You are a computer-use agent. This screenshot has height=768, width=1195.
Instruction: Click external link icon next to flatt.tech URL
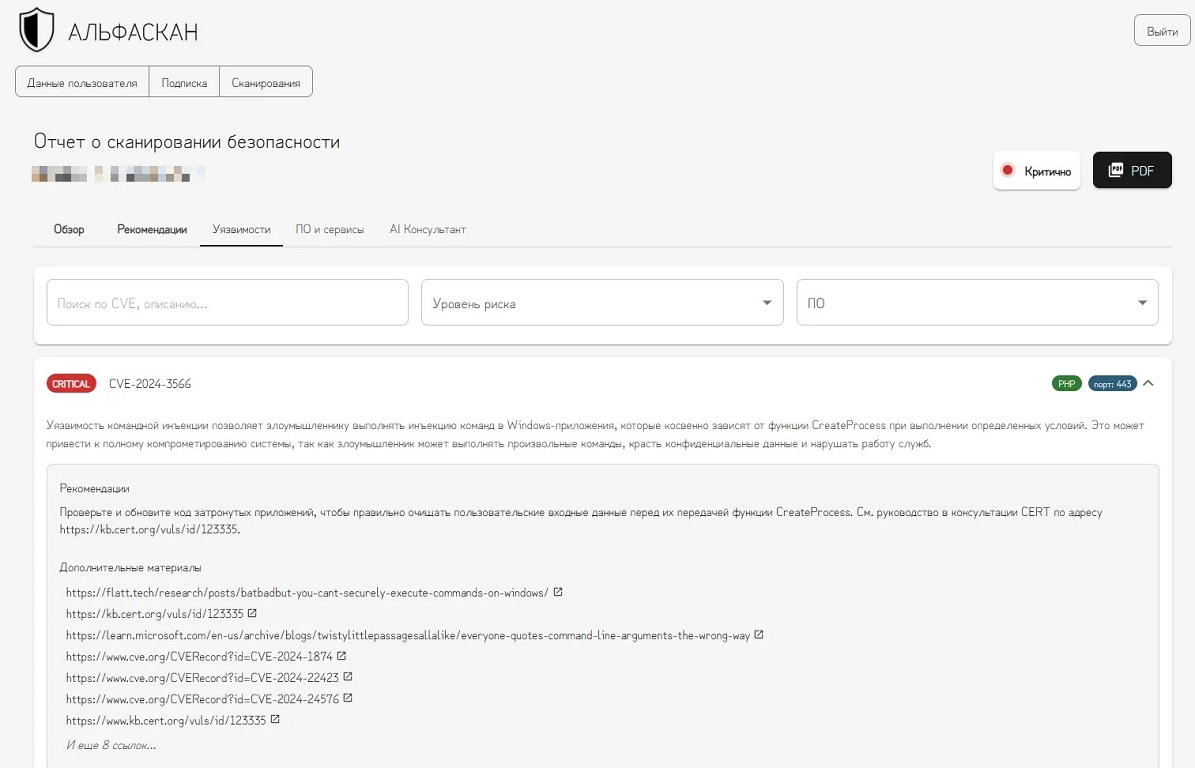tap(558, 592)
